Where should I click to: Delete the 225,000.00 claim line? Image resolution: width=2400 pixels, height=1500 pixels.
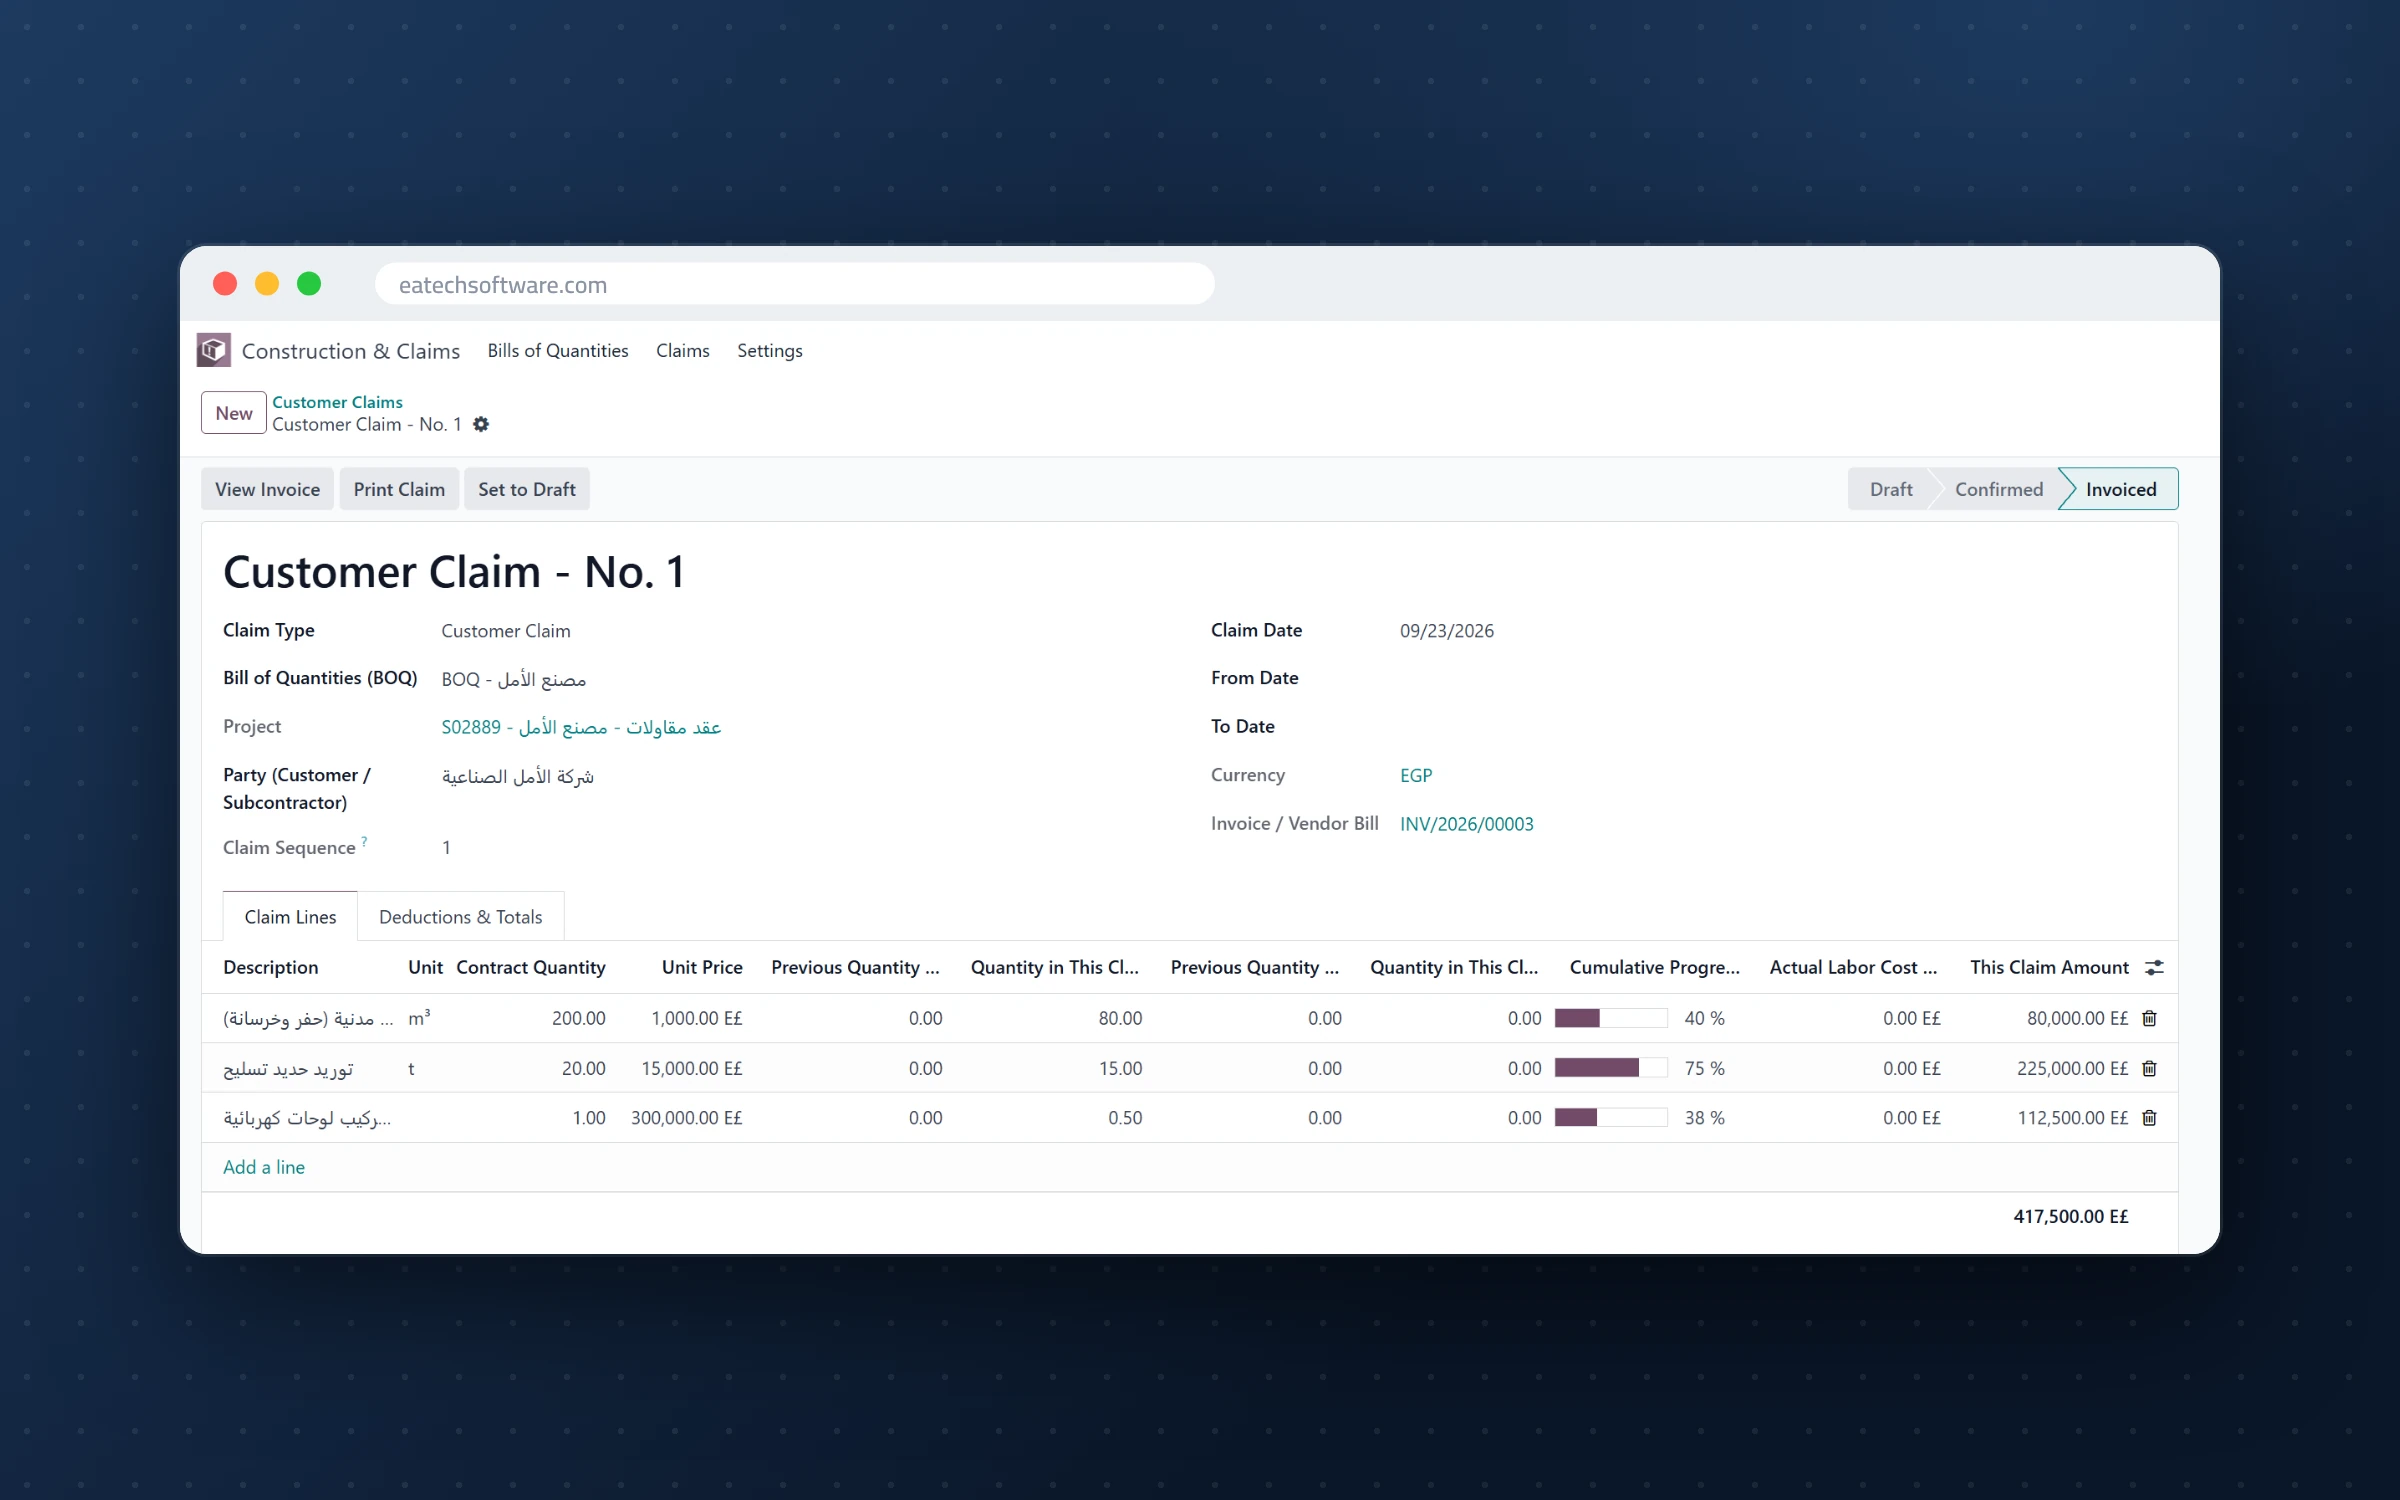click(x=2149, y=1068)
